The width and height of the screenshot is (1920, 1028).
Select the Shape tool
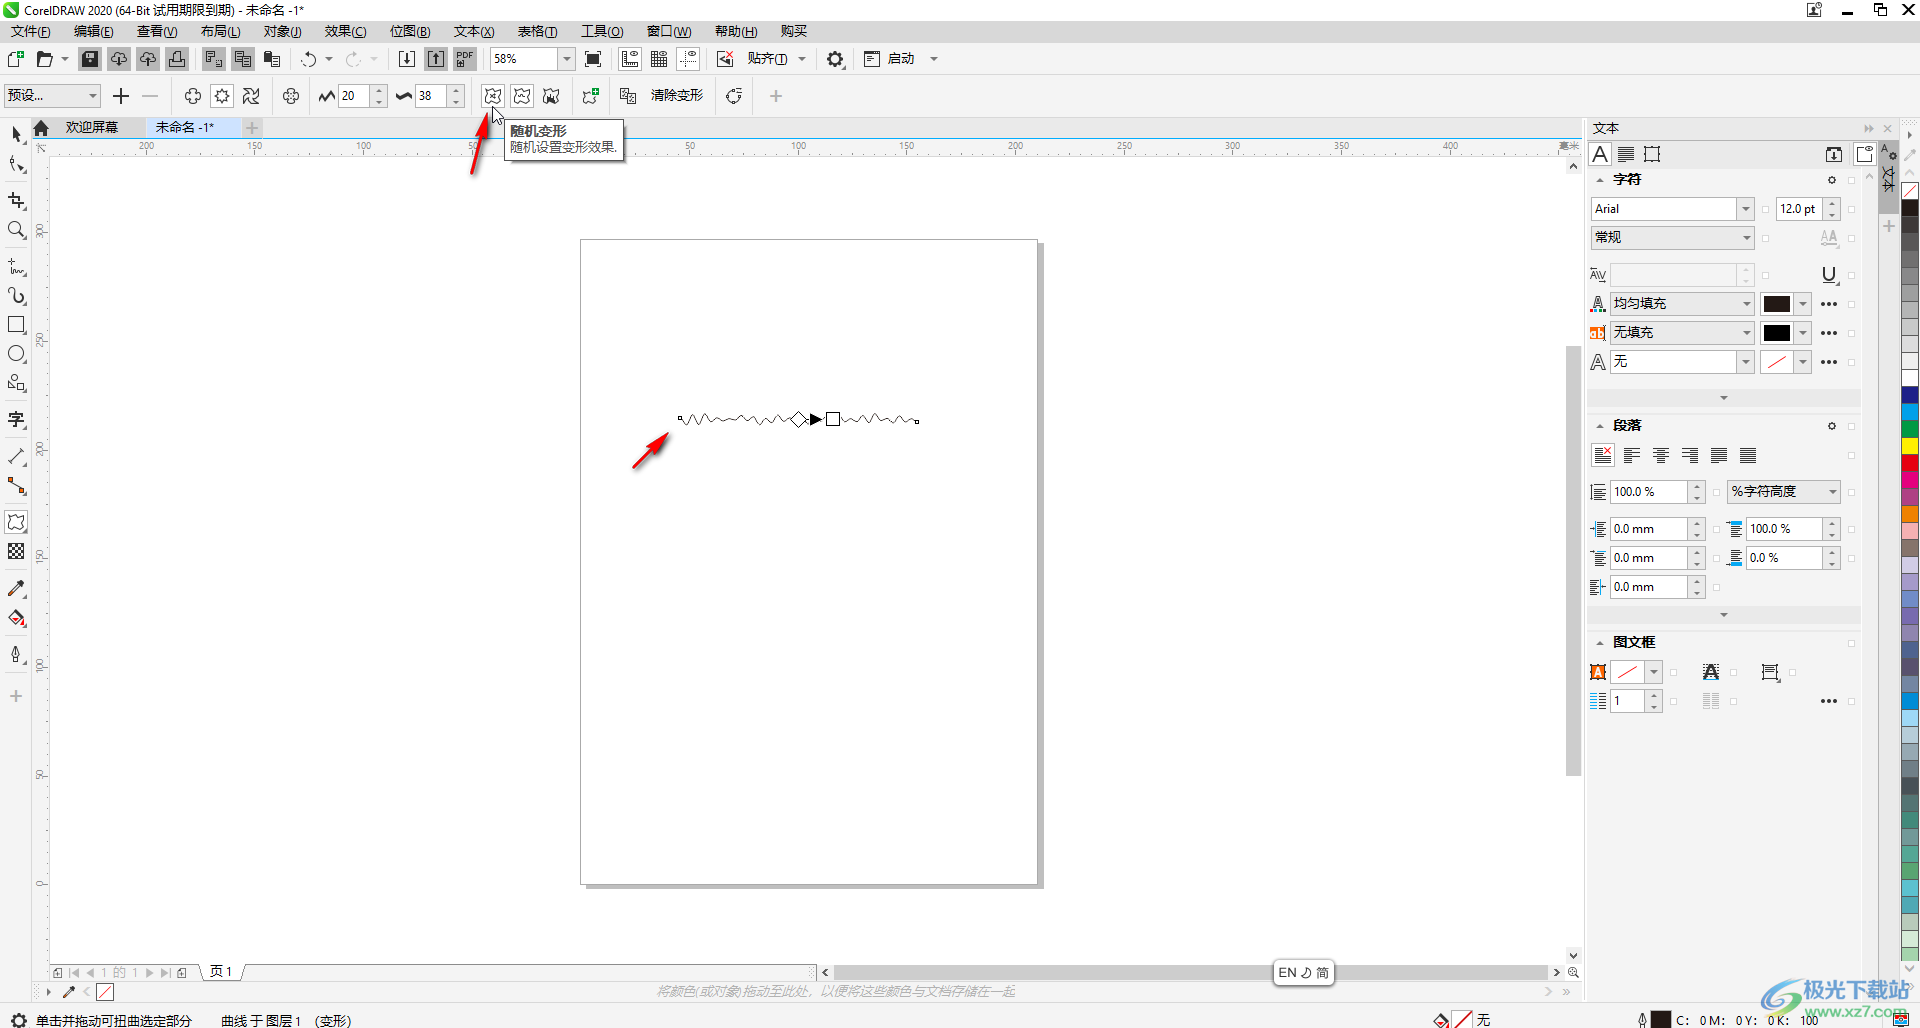(16, 165)
